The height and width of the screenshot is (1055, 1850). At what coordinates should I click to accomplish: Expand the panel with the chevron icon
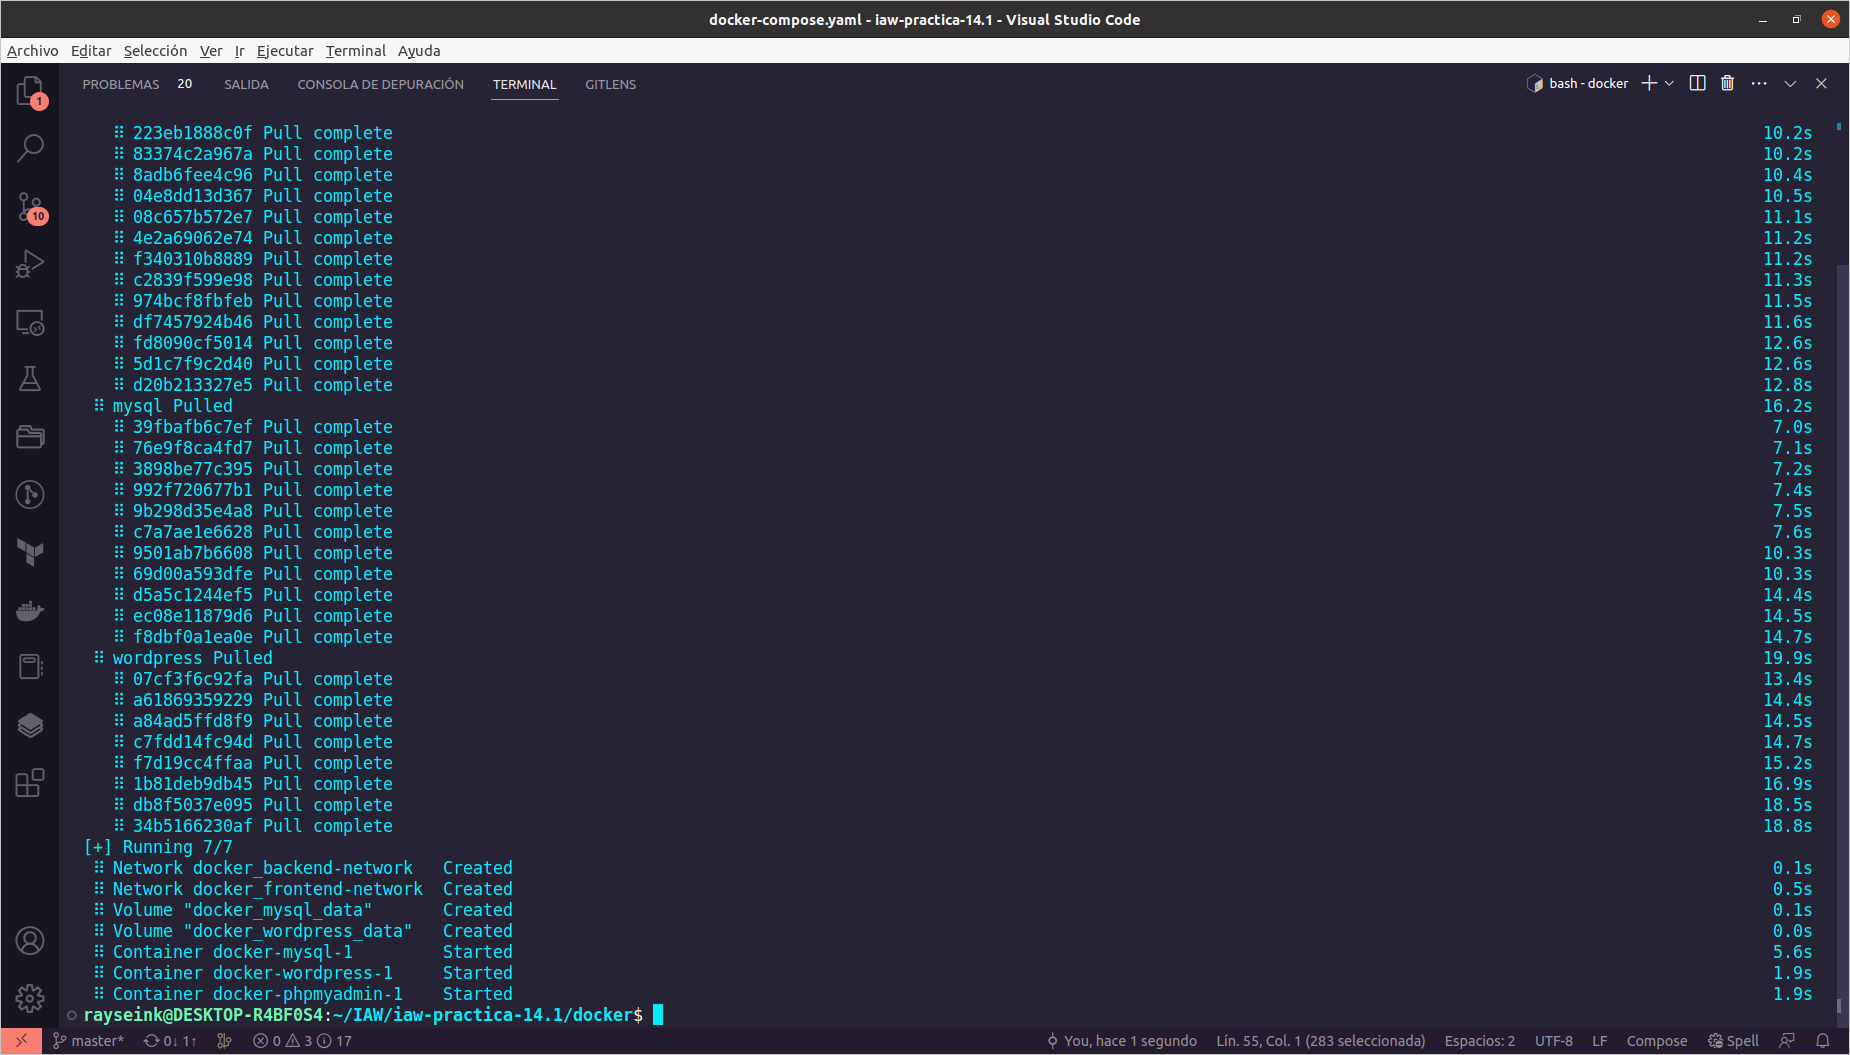point(1789,83)
